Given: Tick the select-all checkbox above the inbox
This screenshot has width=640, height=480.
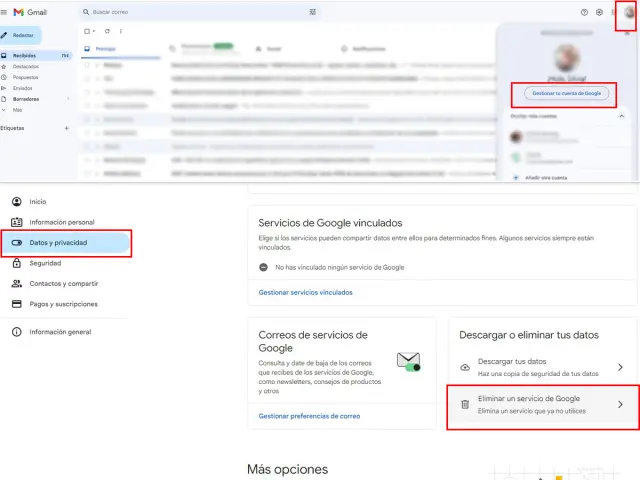Looking at the screenshot, I should [87, 31].
